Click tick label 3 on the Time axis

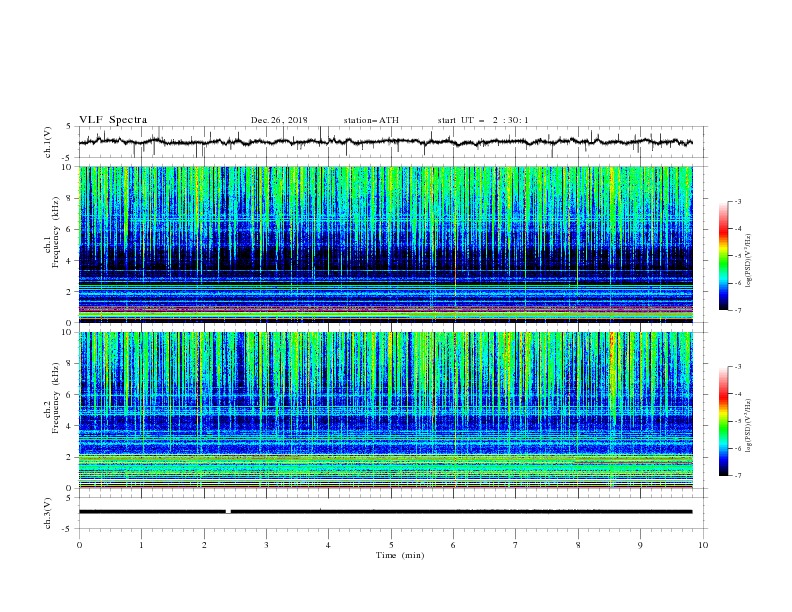click(x=266, y=545)
